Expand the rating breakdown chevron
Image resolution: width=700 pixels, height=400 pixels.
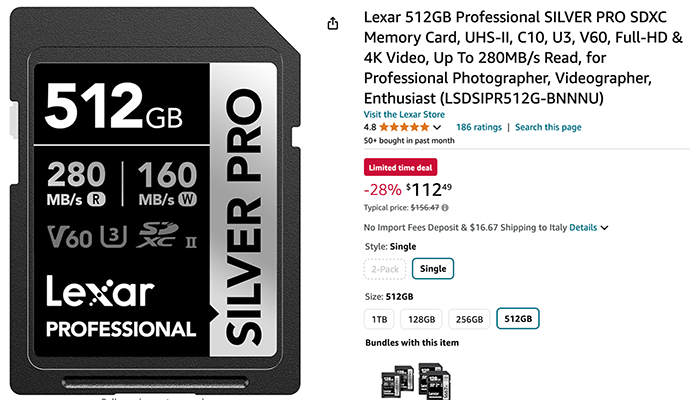pos(437,128)
